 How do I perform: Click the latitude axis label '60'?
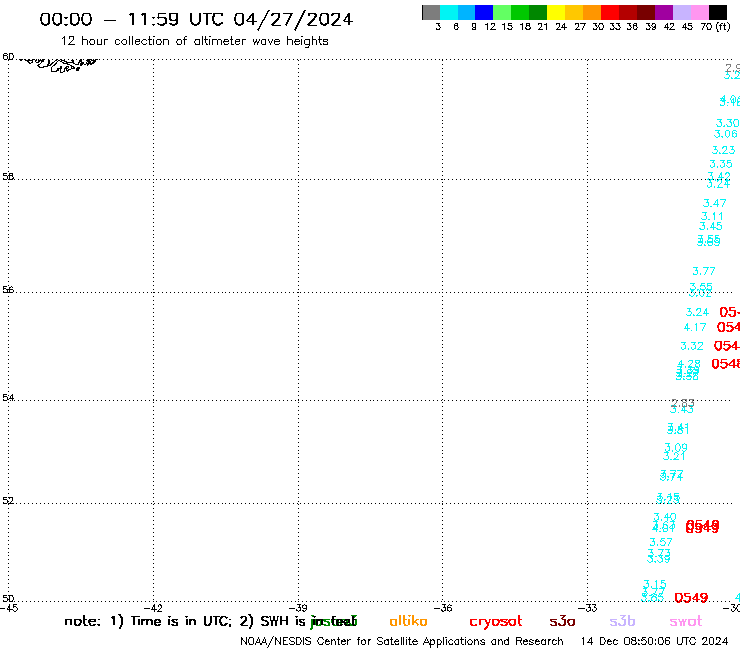[8, 57]
